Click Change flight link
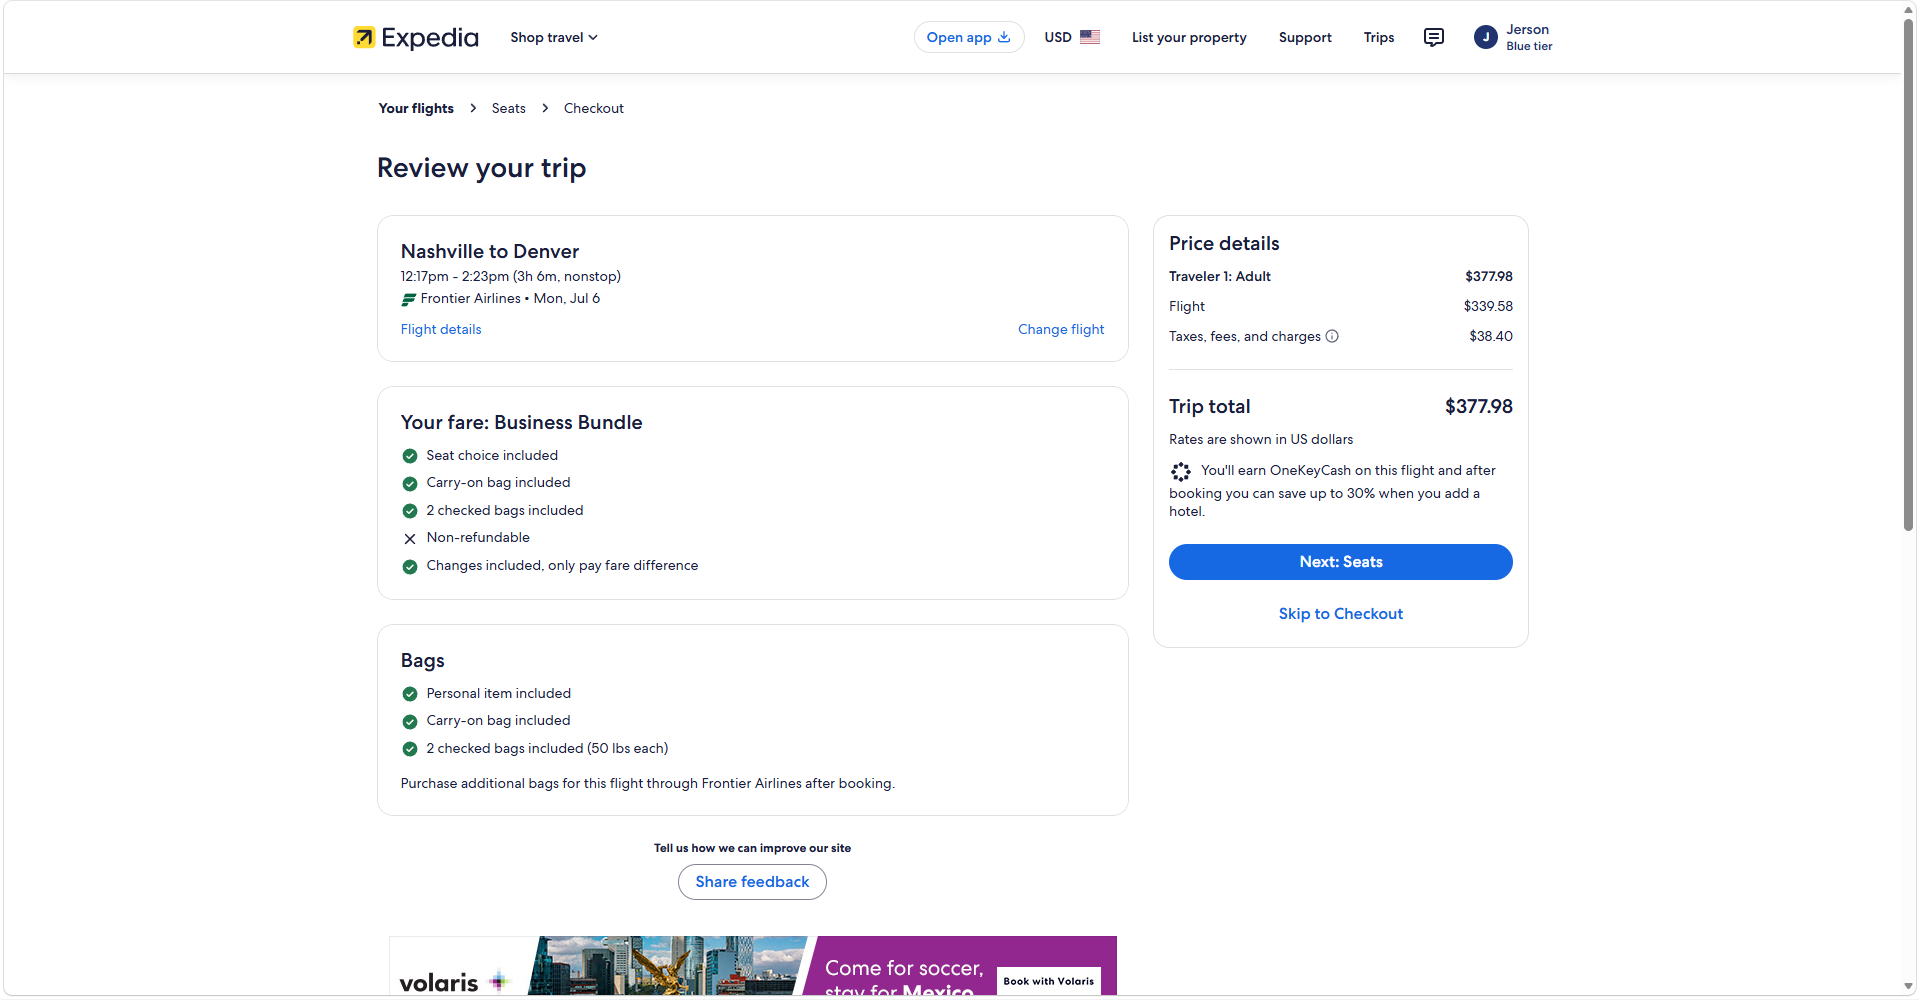This screenshot has width=1919, height=1000. point(1061,329)
